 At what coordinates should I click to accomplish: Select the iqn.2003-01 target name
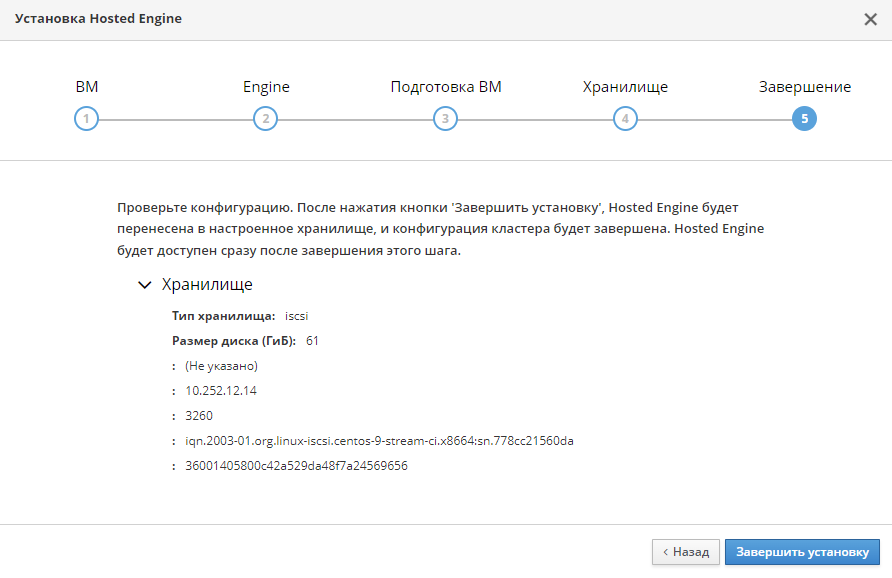pyautogui.click(x=379, y=441)
